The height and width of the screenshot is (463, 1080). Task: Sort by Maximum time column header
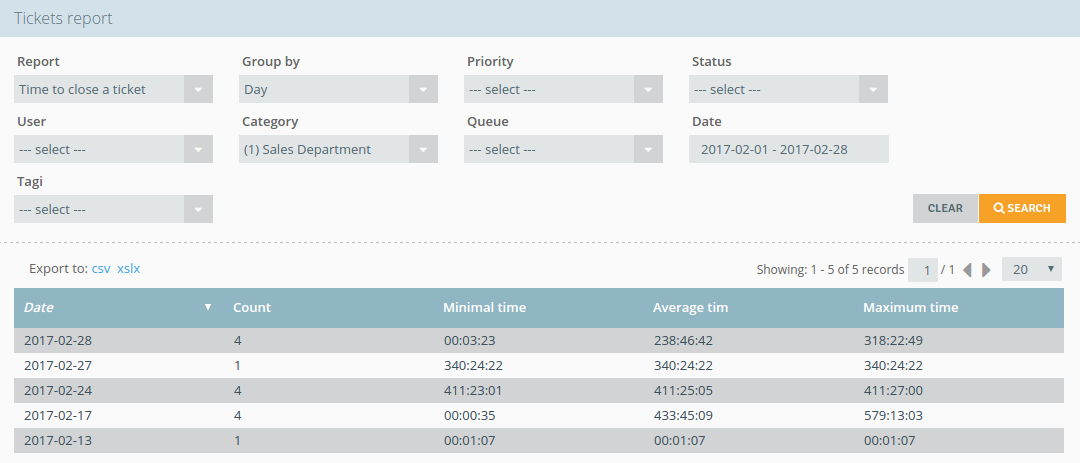(x=911, y=308)
